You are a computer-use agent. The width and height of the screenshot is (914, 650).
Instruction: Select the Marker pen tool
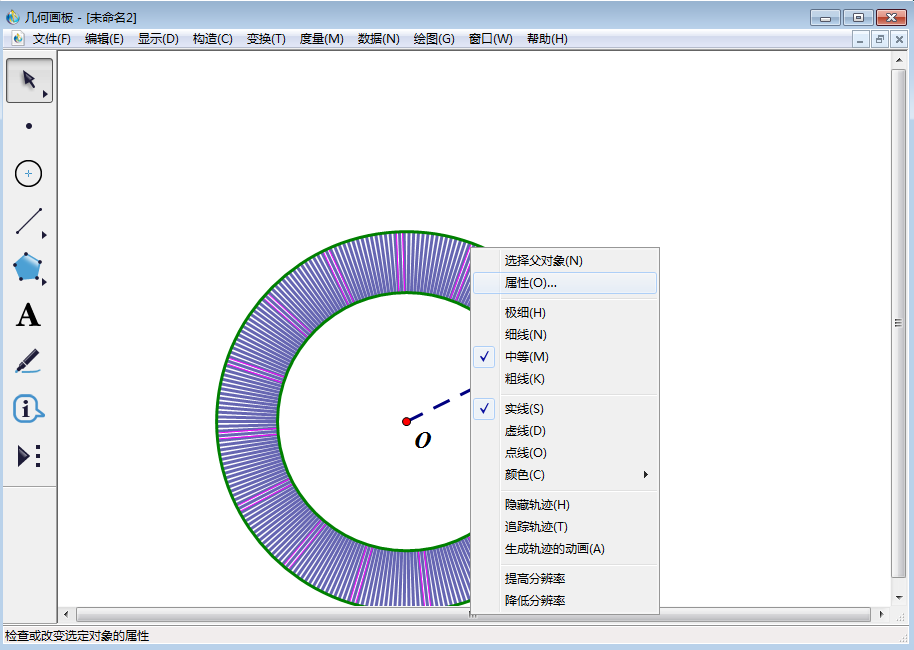[28, 361]
